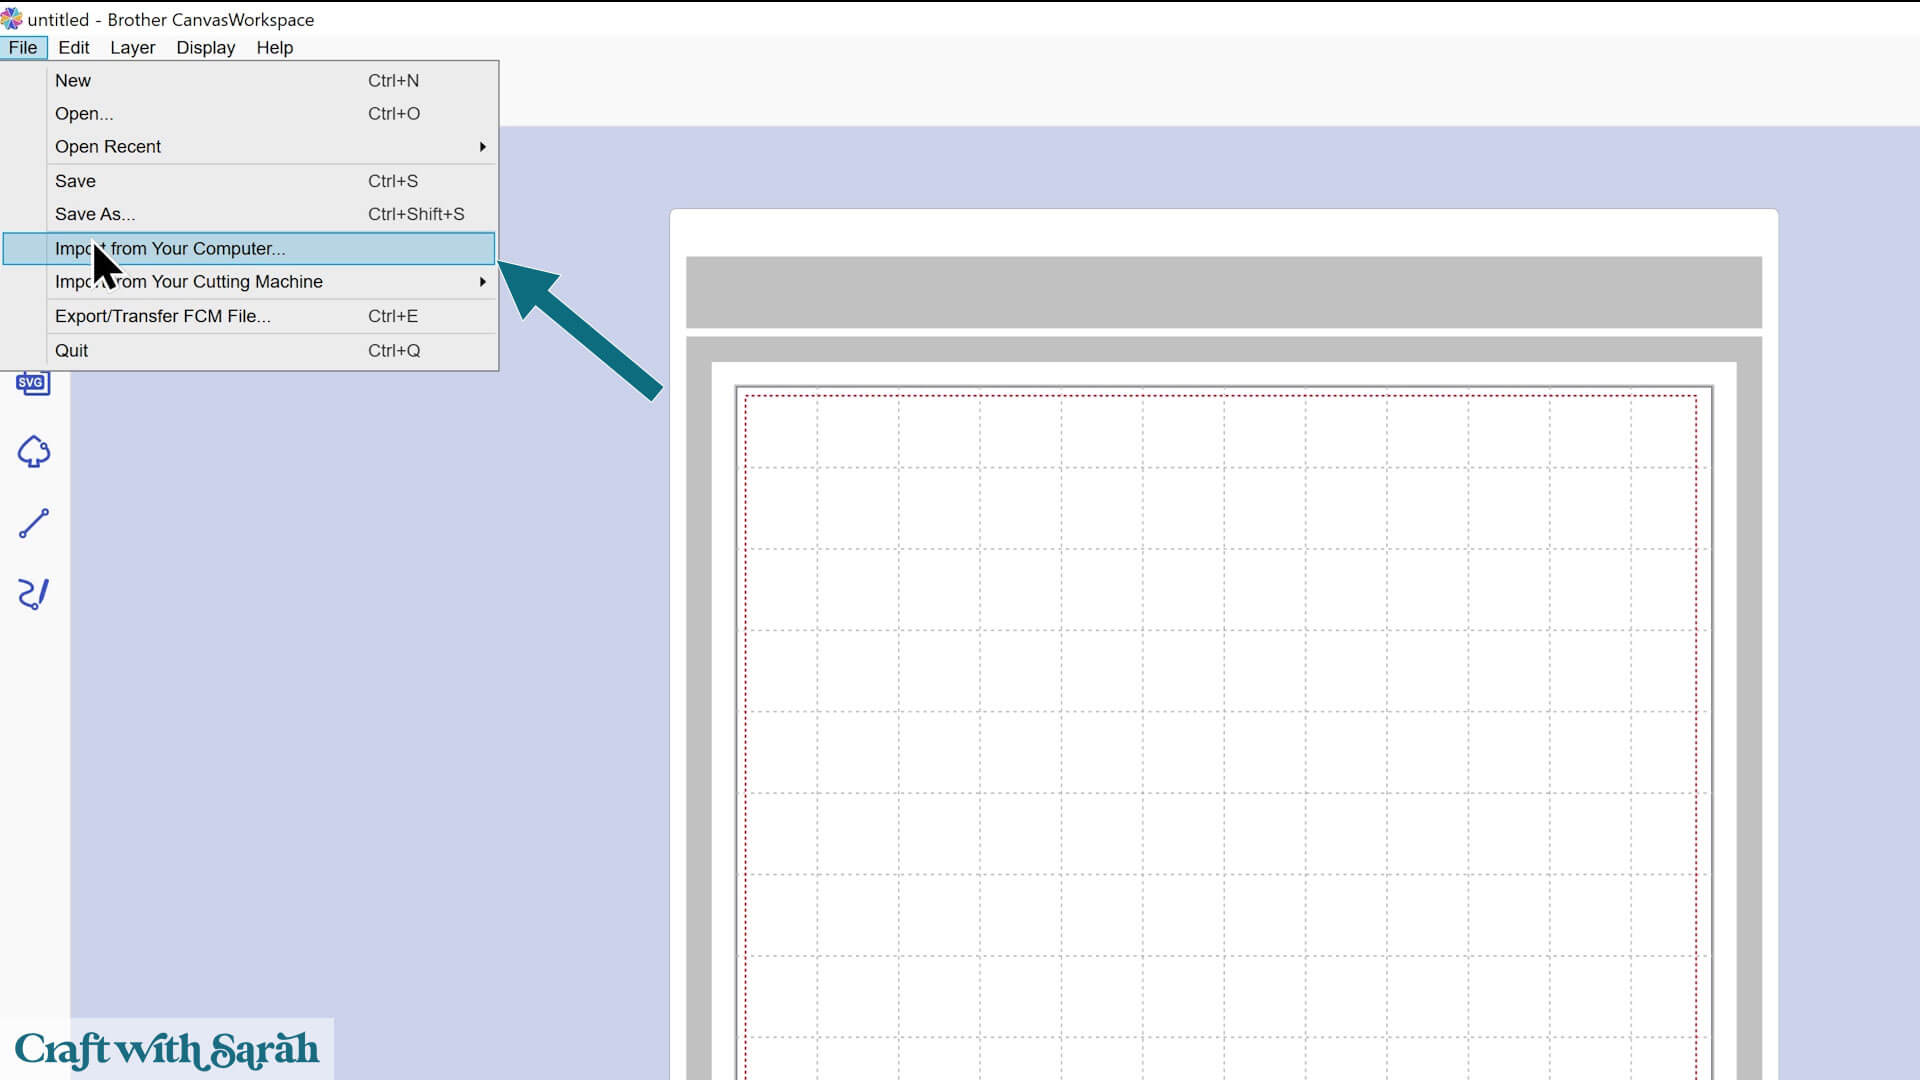Select Import from Your Computer...
1920x1080 pixels.
(200, 249)
